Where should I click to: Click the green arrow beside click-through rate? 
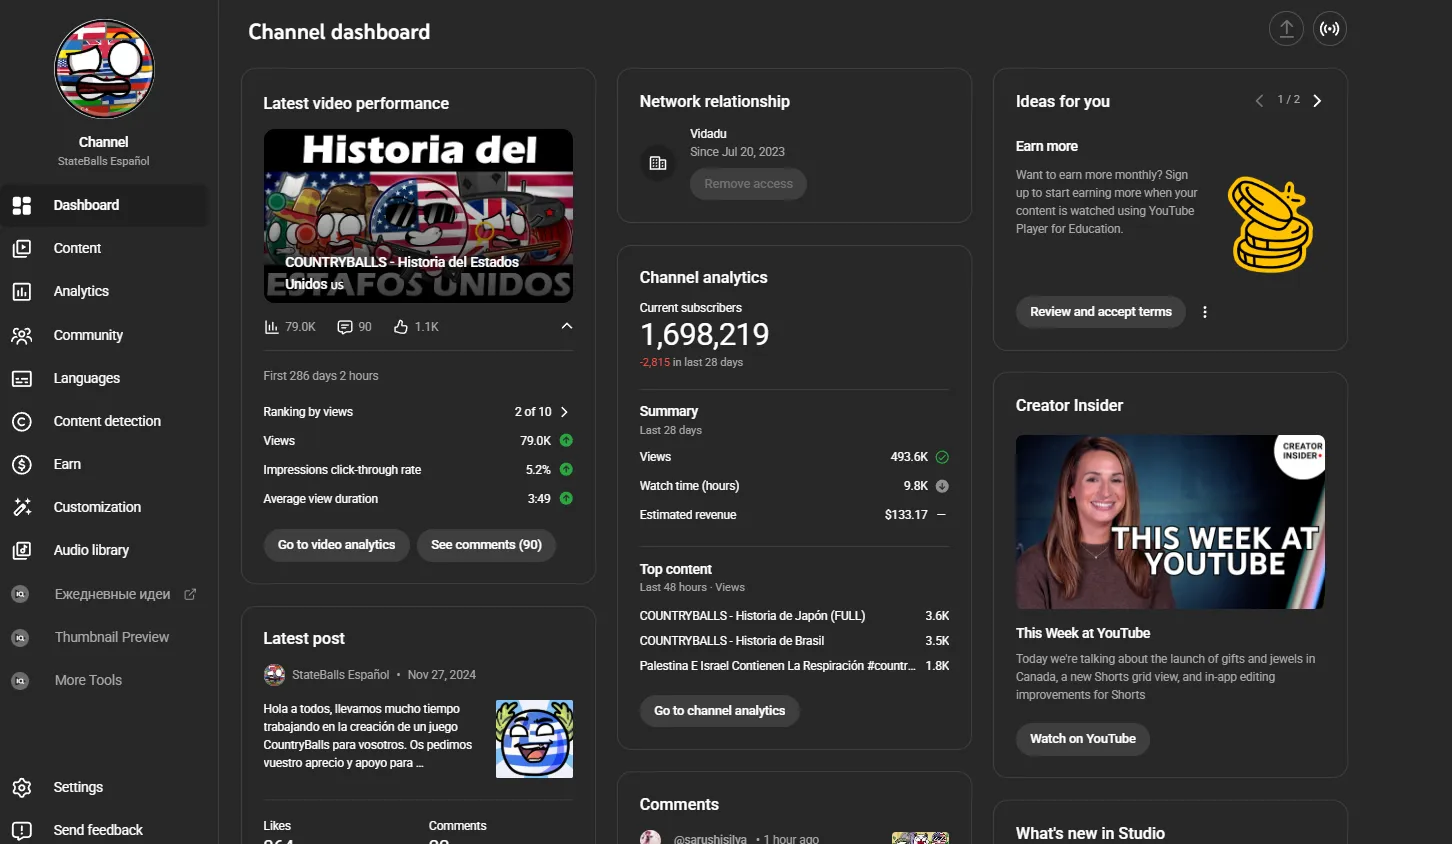[x=566, y=469]
